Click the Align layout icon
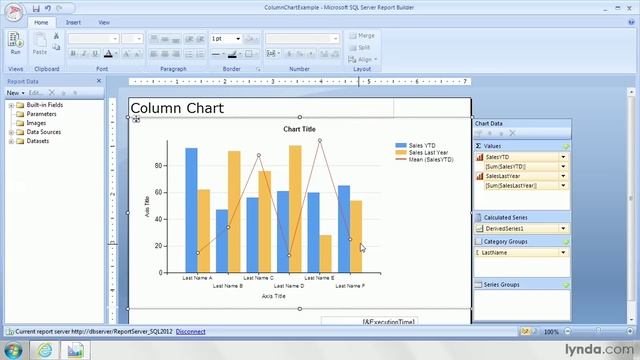The width and height of the screenshot is (640, 360). tap(362, 60)
